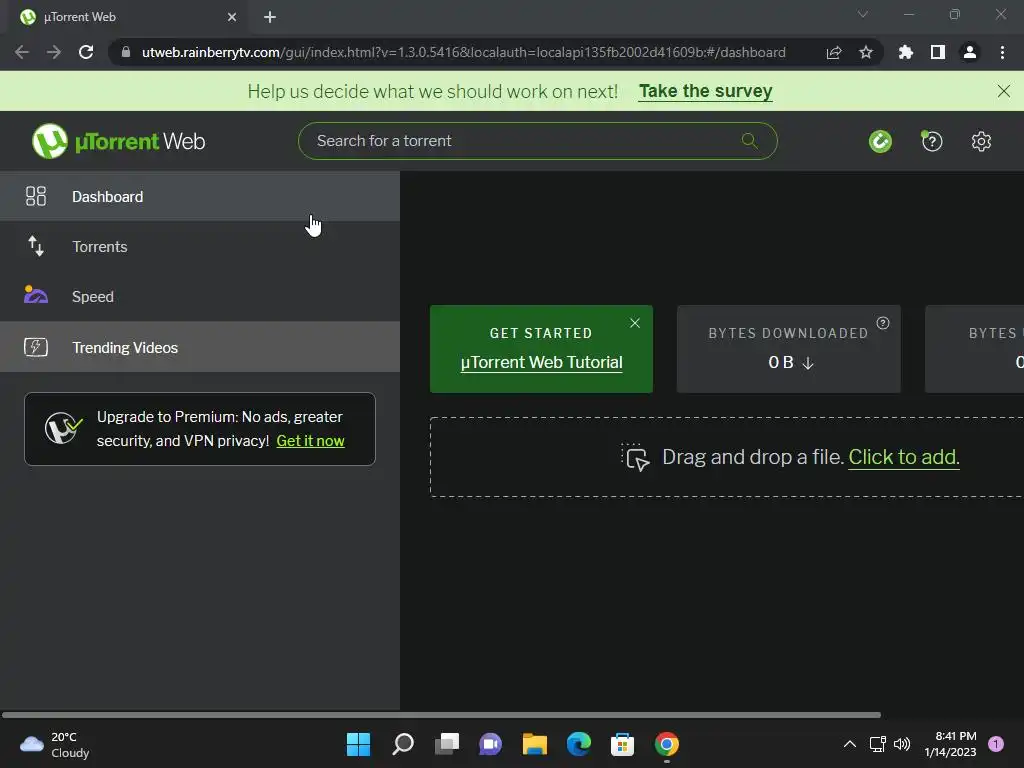Dismiss the survey banner

pos(1004,91)
